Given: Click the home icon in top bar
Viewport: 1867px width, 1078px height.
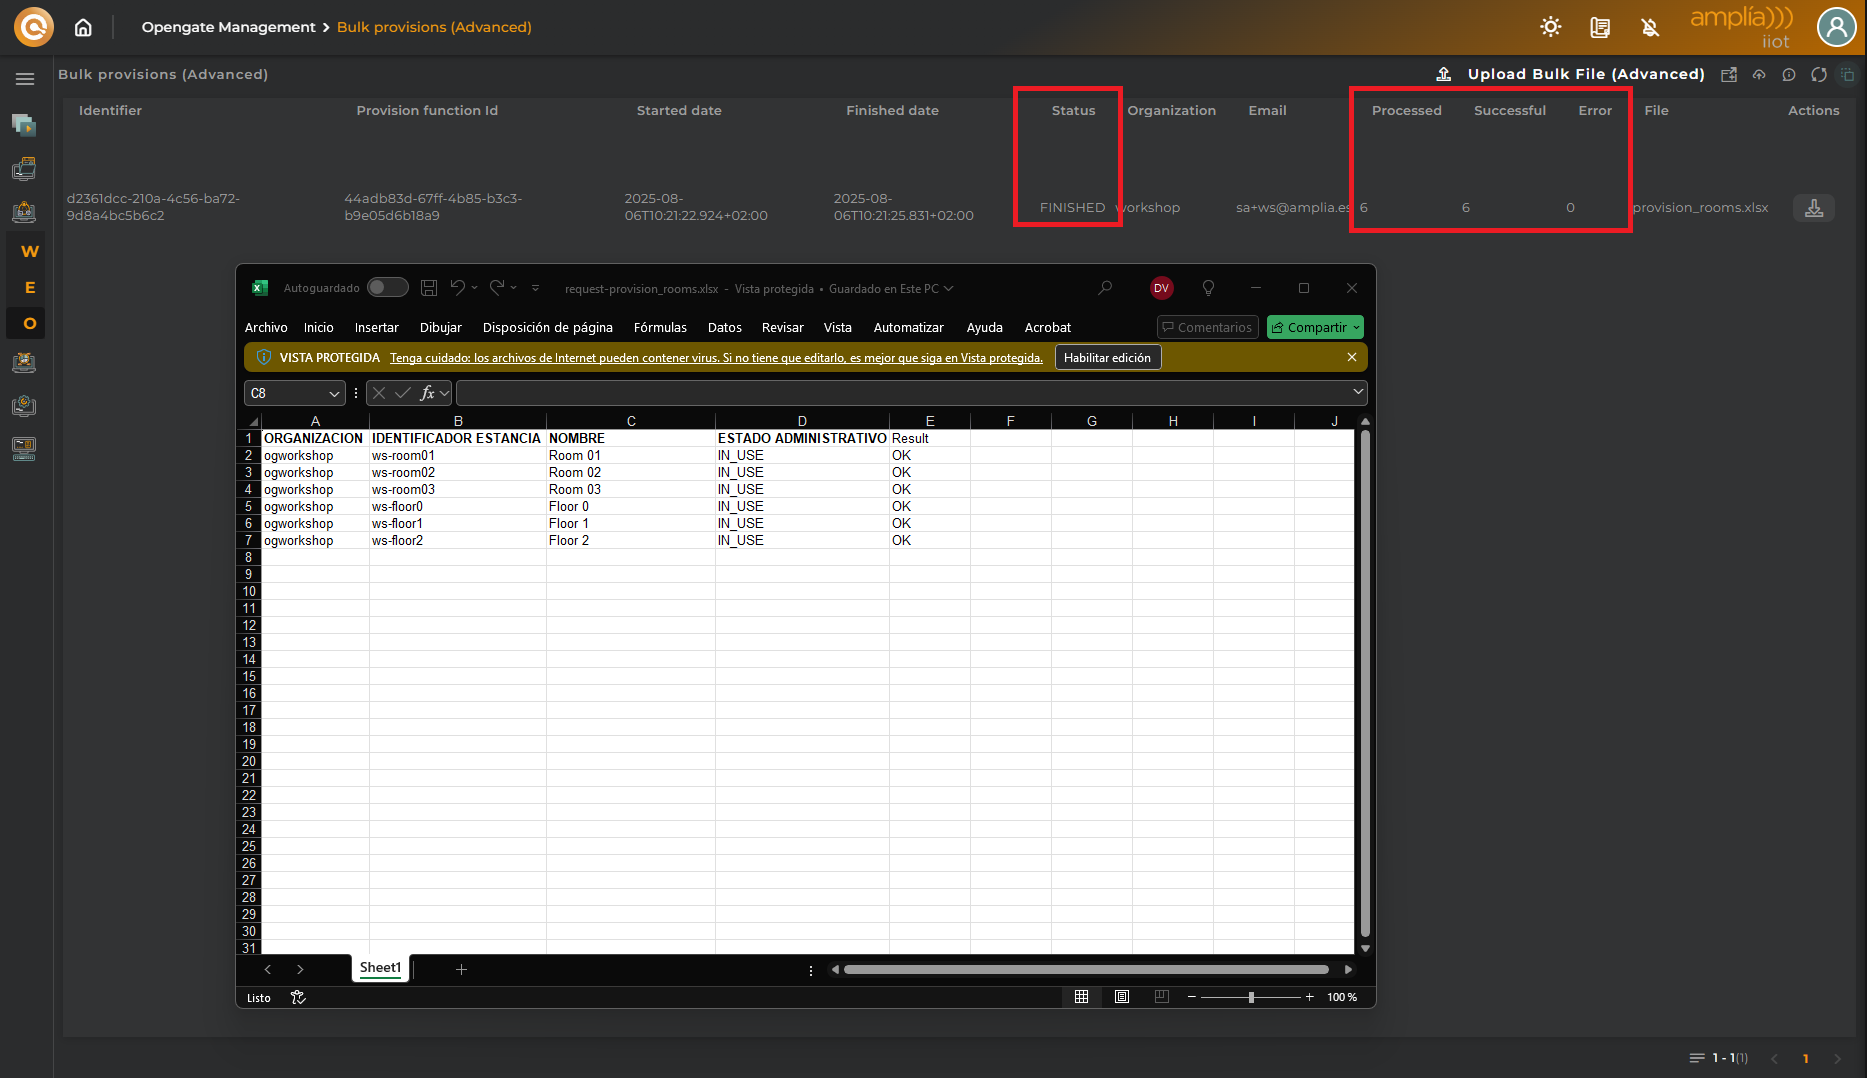Looking at the screenshot, I should click(83, 27).
